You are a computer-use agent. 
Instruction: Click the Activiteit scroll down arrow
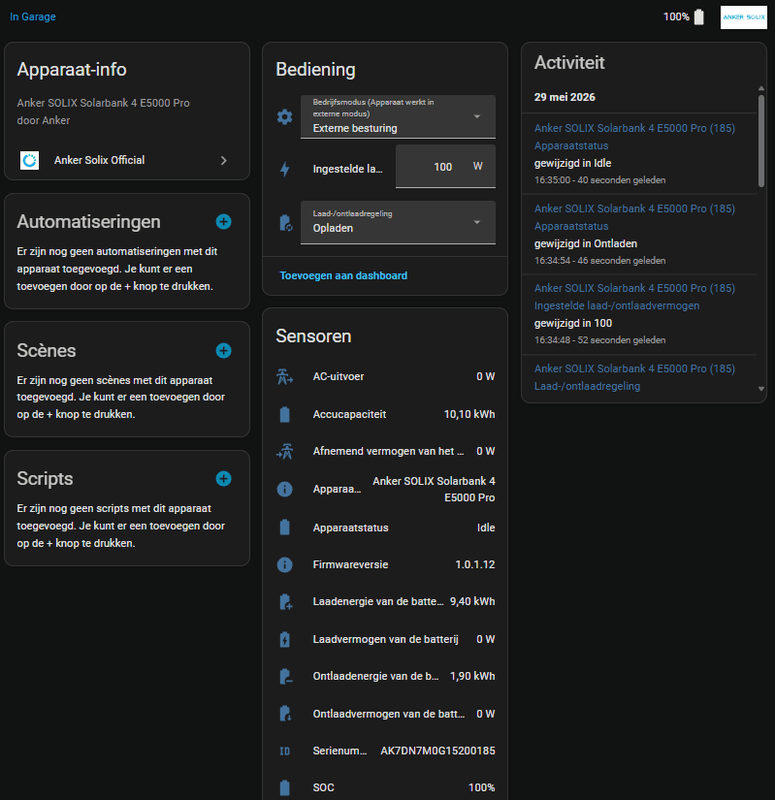click(x=761, y=389)
